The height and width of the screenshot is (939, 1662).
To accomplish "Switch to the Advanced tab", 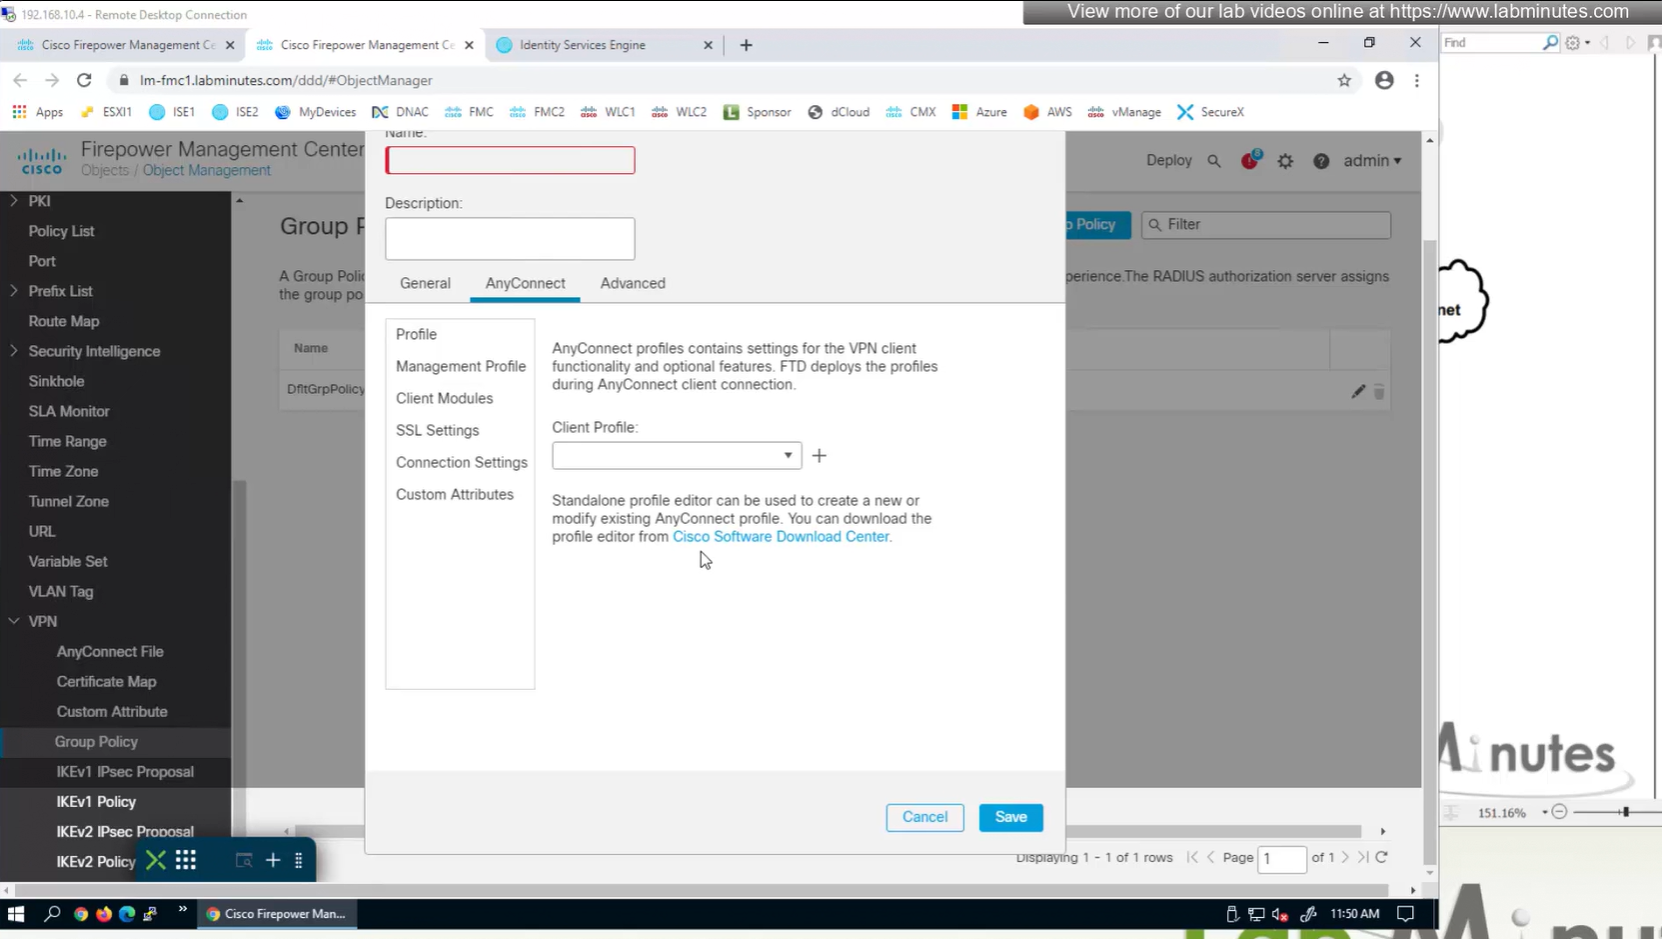I will click(632, 284).
